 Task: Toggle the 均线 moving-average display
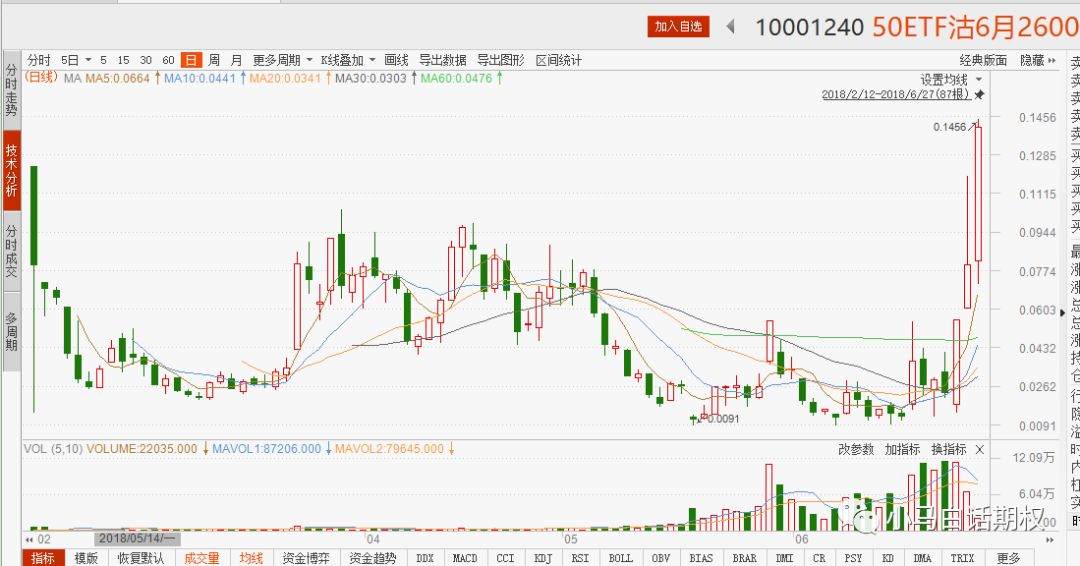250,558
